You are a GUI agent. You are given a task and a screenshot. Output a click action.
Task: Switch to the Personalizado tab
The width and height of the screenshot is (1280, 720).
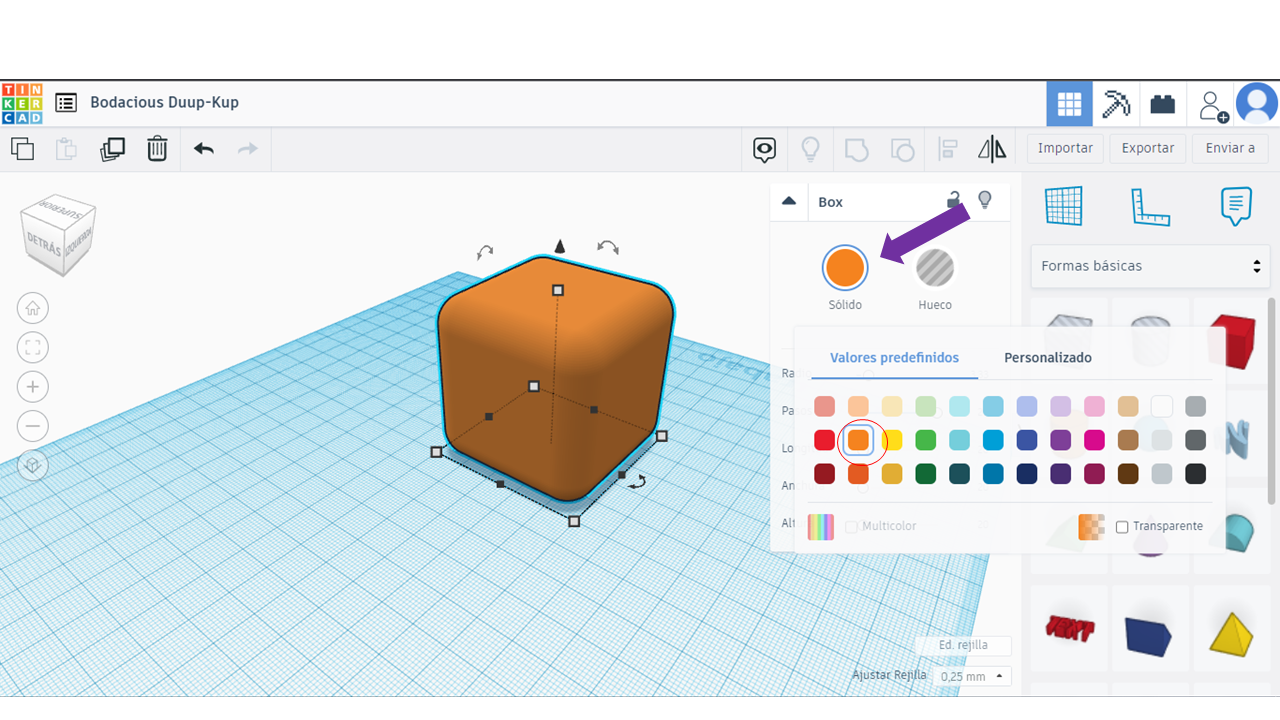pos(1048,357)
